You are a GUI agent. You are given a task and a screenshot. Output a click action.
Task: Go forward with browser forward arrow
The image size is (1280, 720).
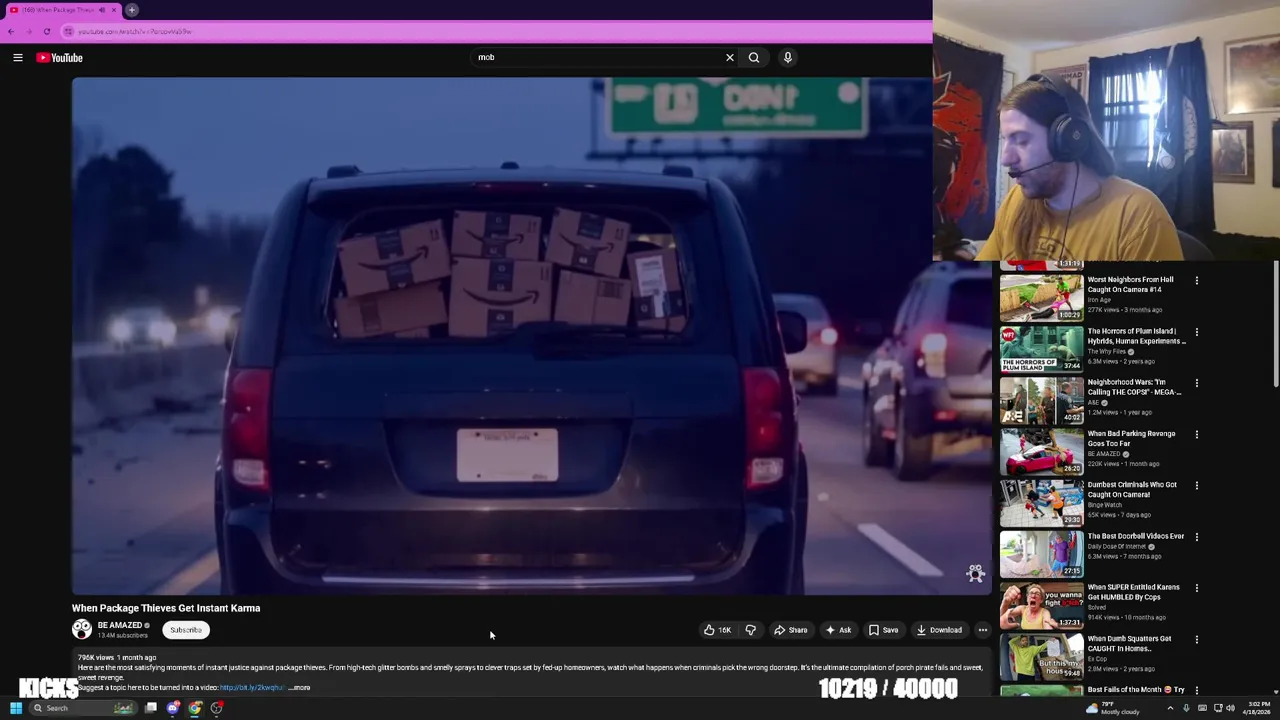(x=29, y=32)
